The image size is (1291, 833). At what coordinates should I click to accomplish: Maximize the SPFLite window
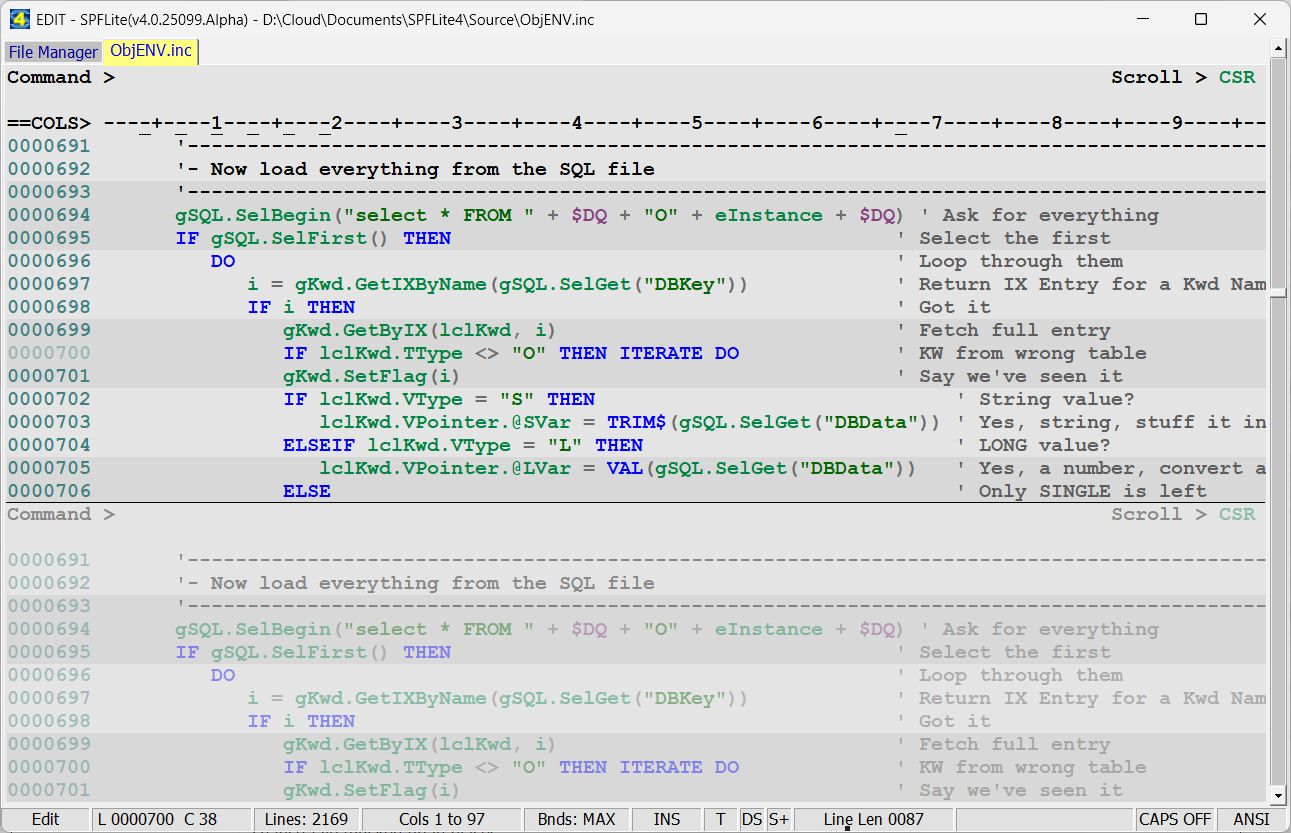point(1201,19)
